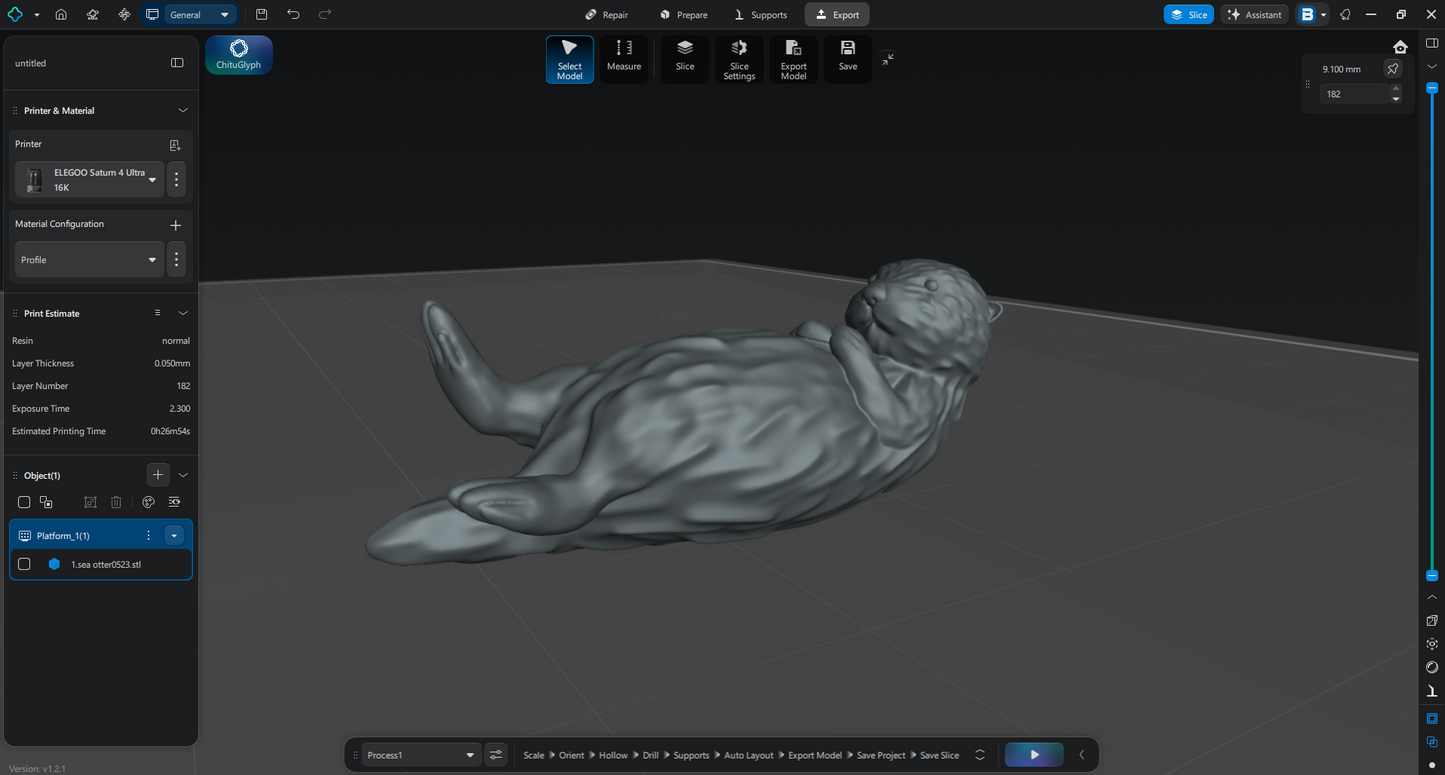
Task: Open Print Estimate list options icon
Action: point(157,313)
